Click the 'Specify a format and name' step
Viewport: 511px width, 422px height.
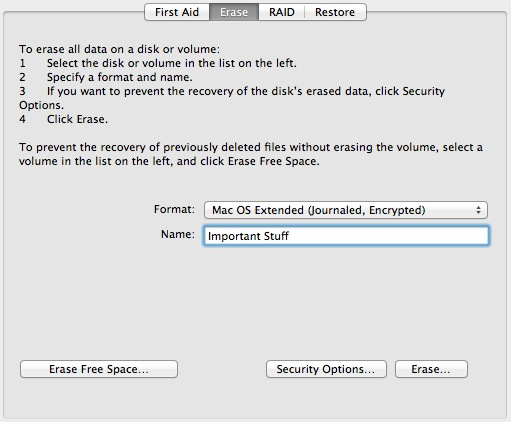[x=120, y=77]
